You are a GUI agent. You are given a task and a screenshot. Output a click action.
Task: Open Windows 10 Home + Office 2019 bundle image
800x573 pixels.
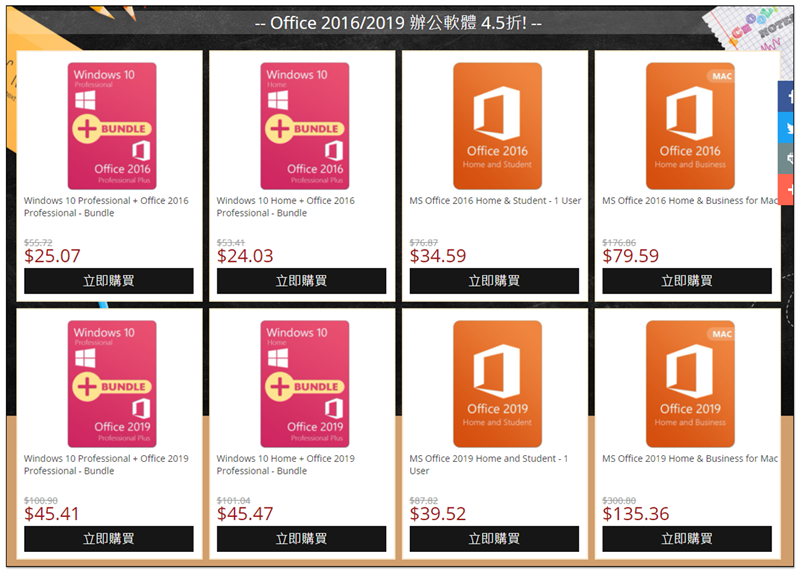point(305,384)
